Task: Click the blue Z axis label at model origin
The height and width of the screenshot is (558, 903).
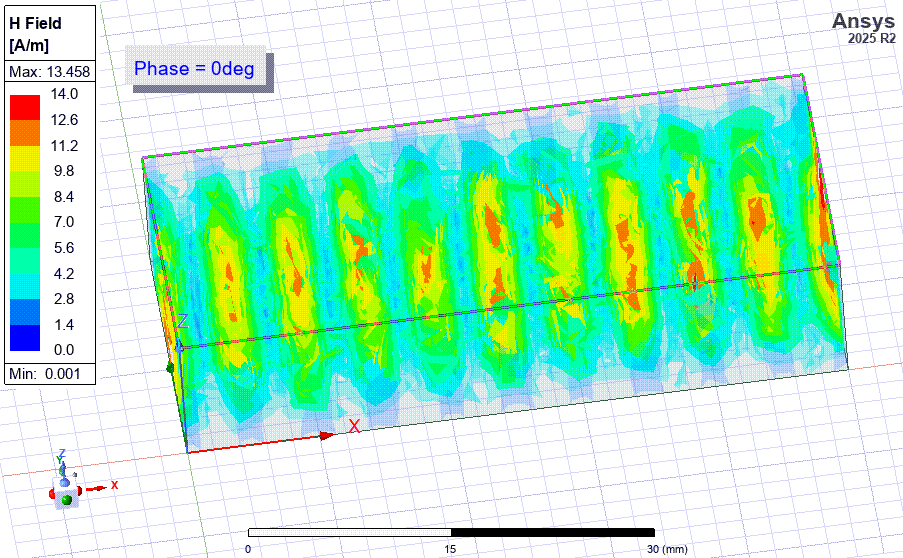Action: 183,321
